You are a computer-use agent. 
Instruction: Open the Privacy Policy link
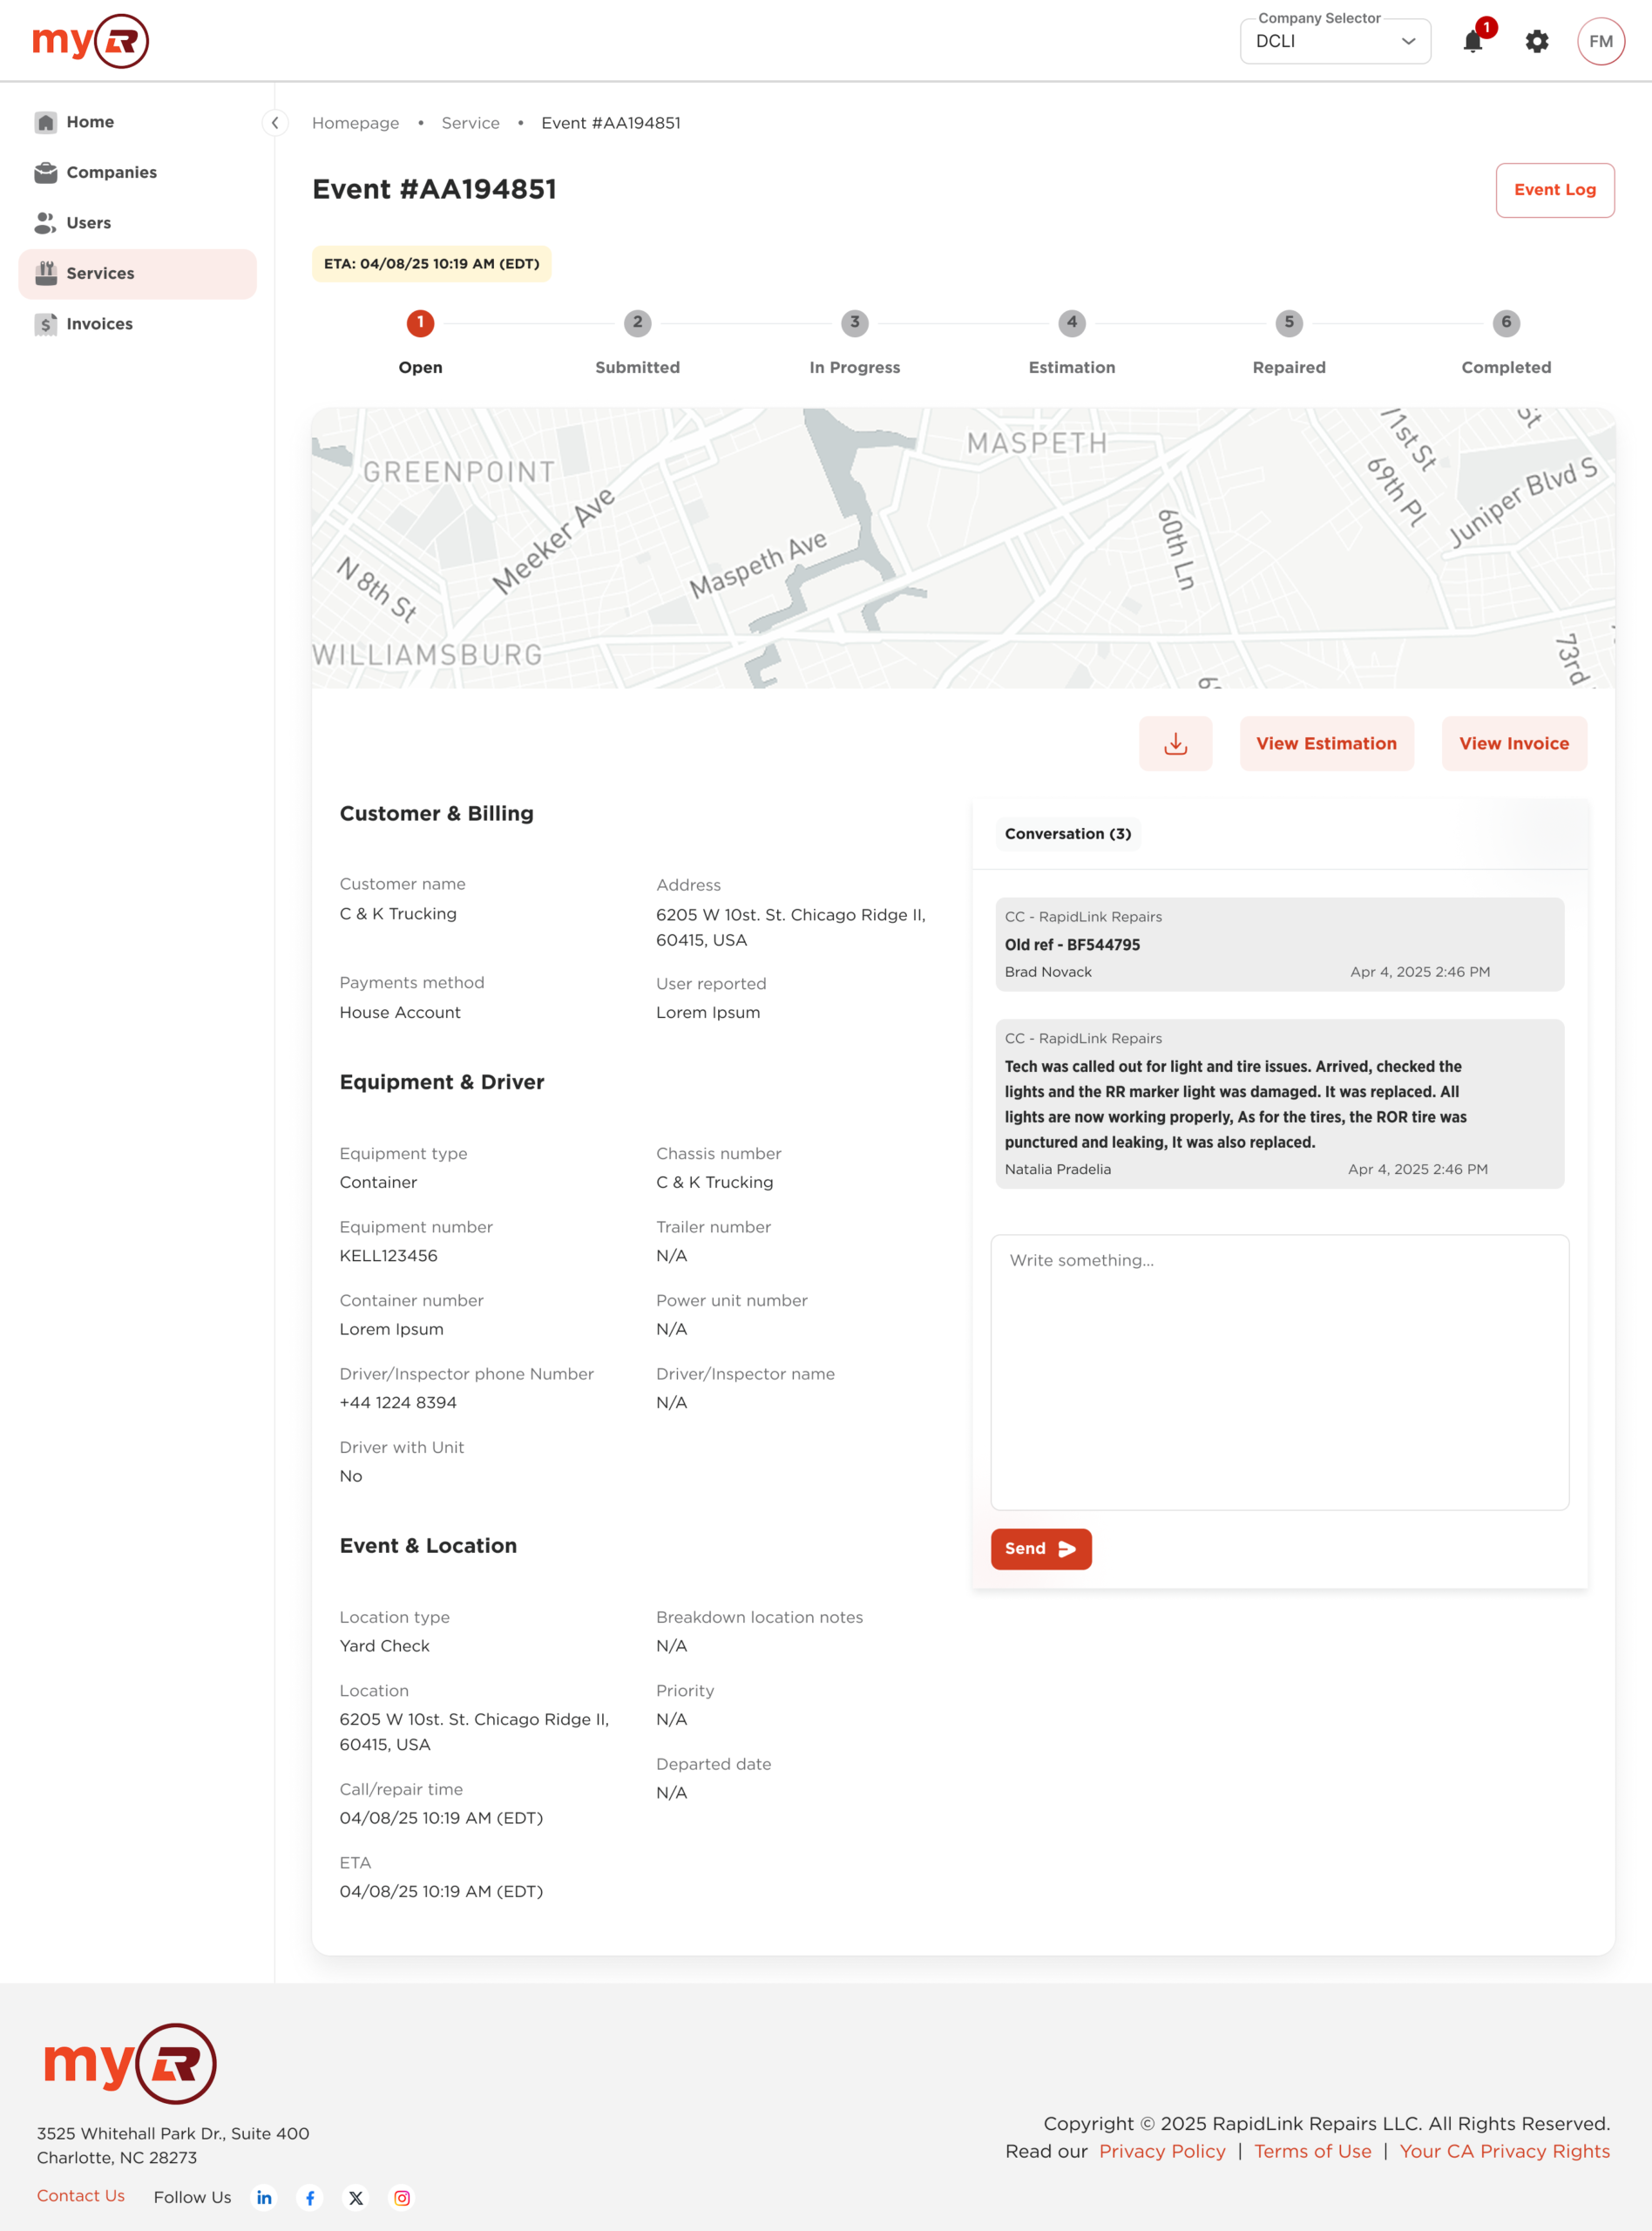[x=1161, y=2150]
